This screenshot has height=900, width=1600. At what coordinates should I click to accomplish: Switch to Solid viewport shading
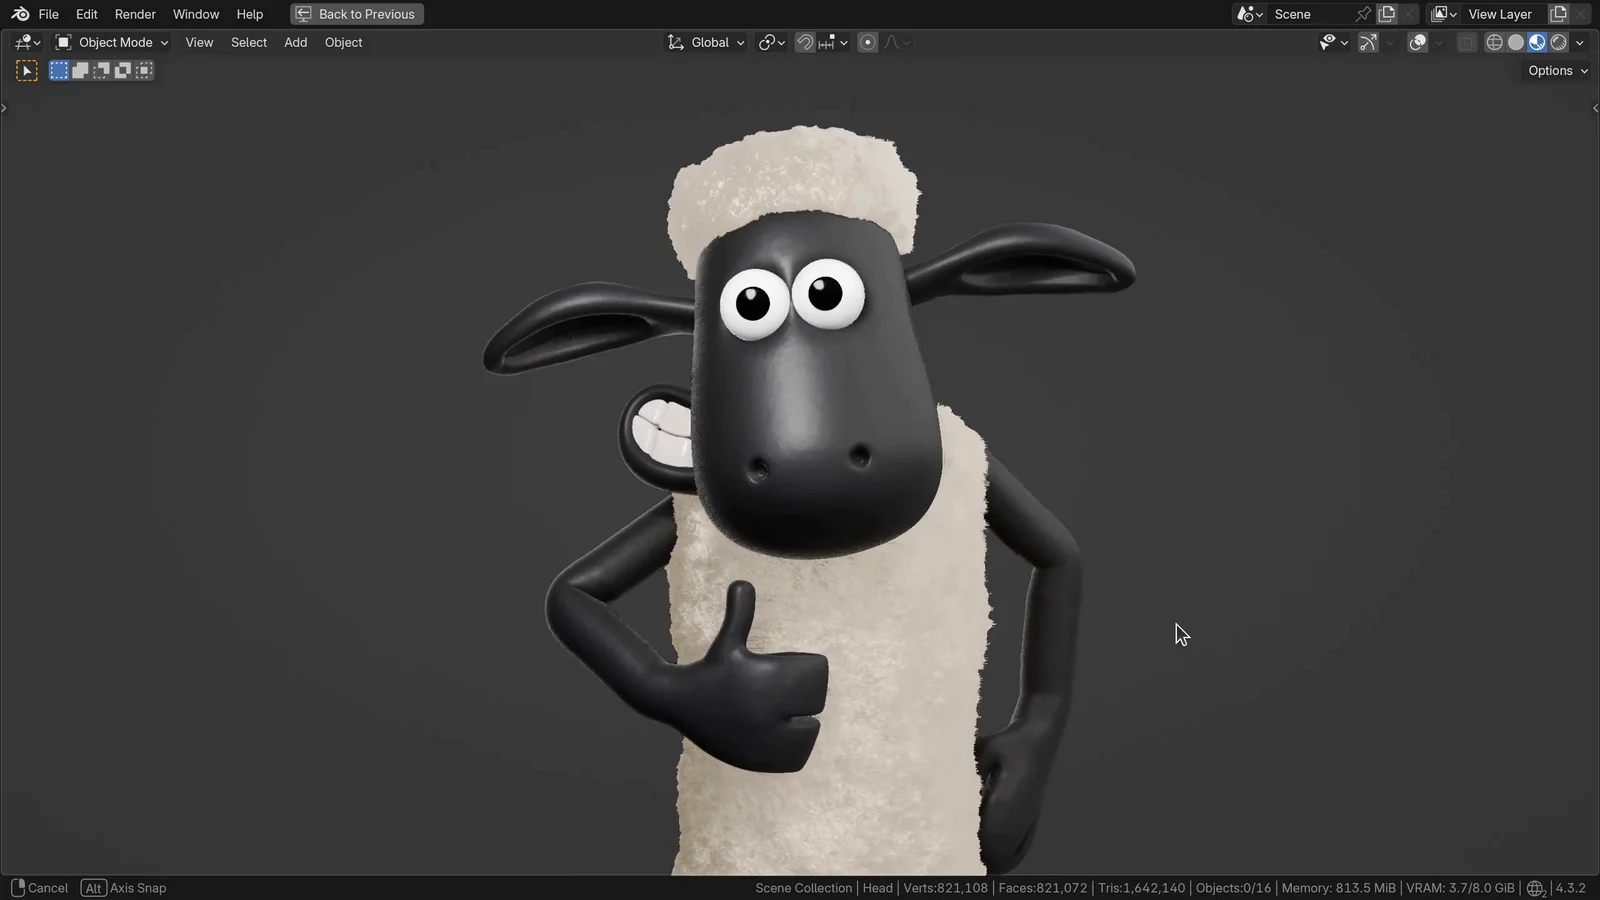tap(1516, 42)
